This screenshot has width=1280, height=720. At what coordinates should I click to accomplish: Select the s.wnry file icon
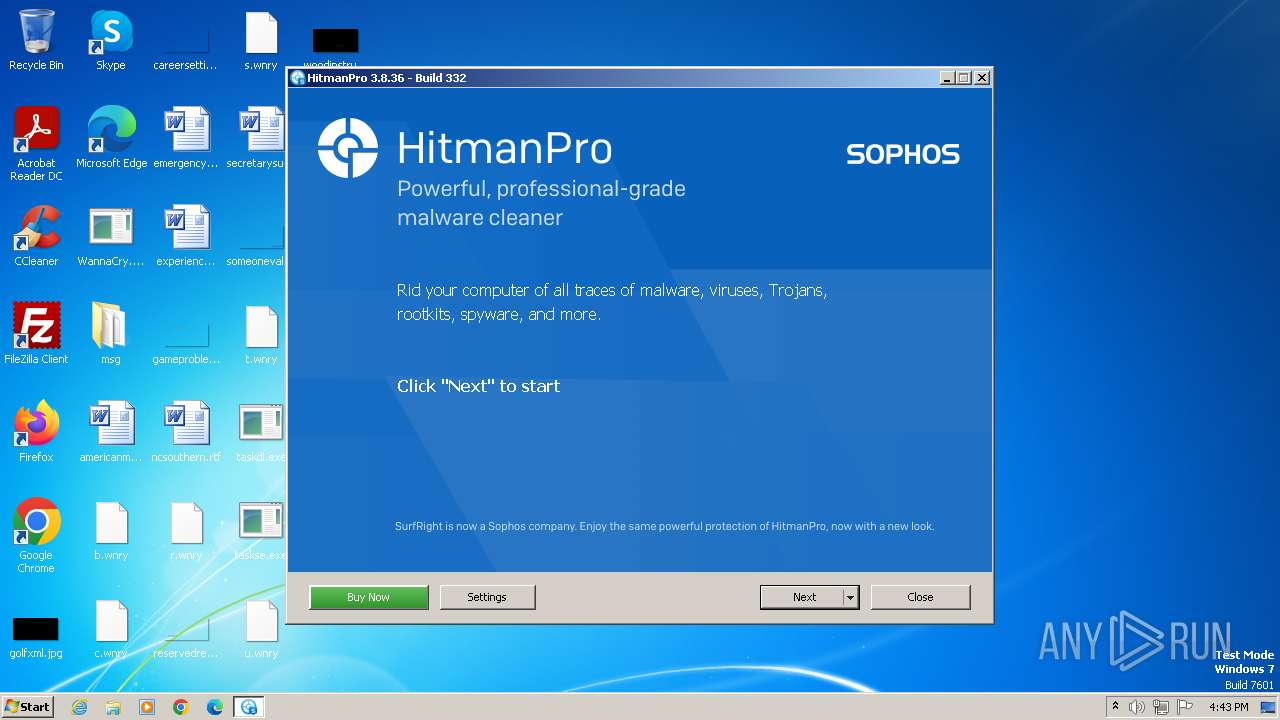(261, 40)
